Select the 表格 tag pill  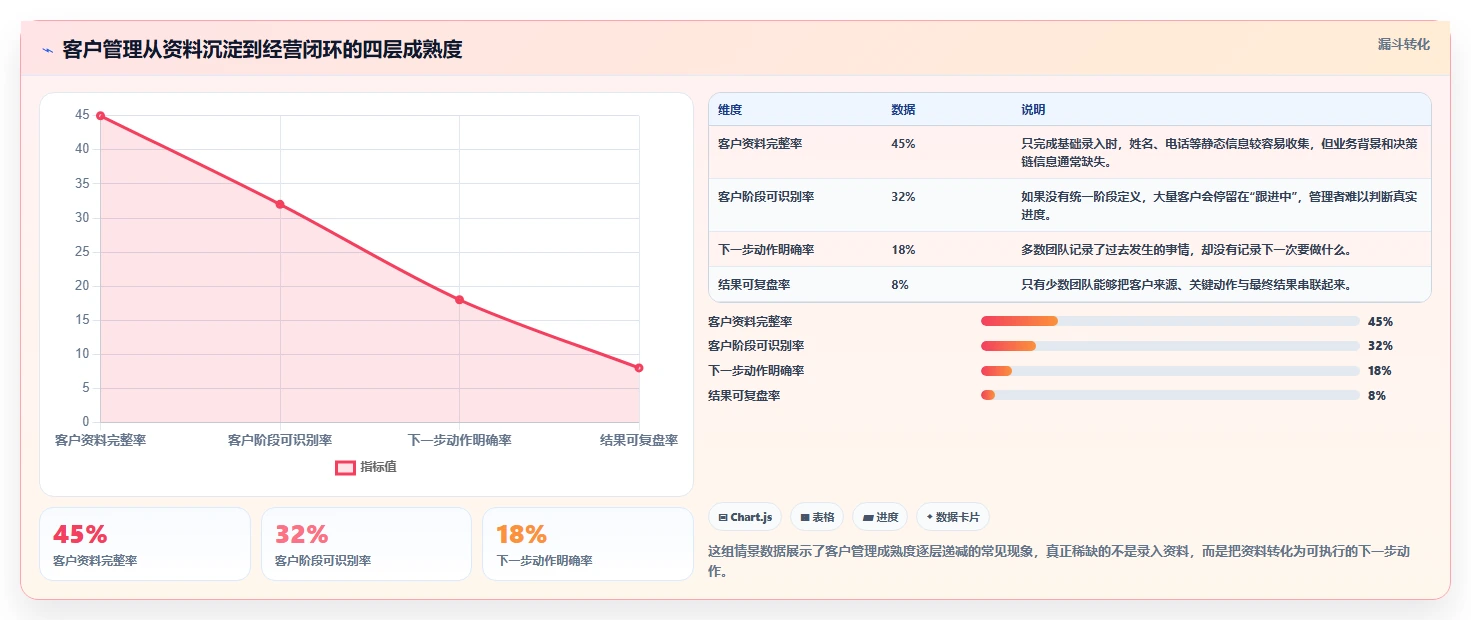pyautogui.click(x=817, y=517)
